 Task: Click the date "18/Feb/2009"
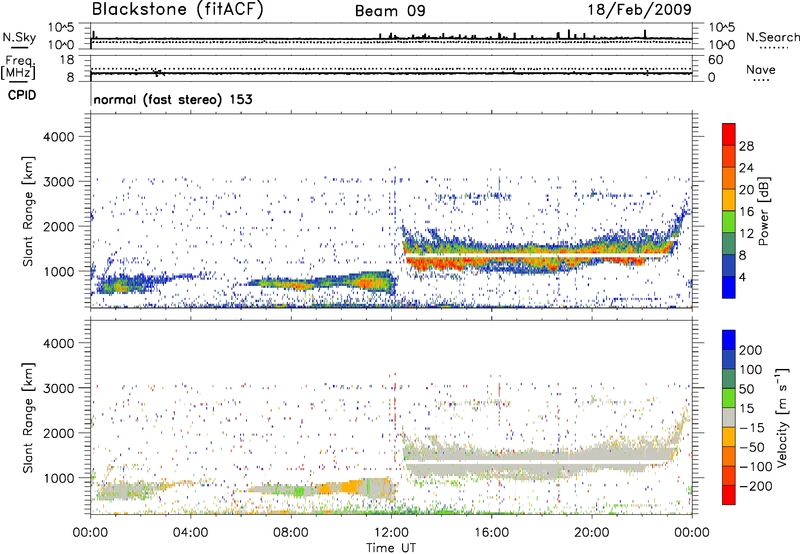pyautogui.click(x=639, y=9)
